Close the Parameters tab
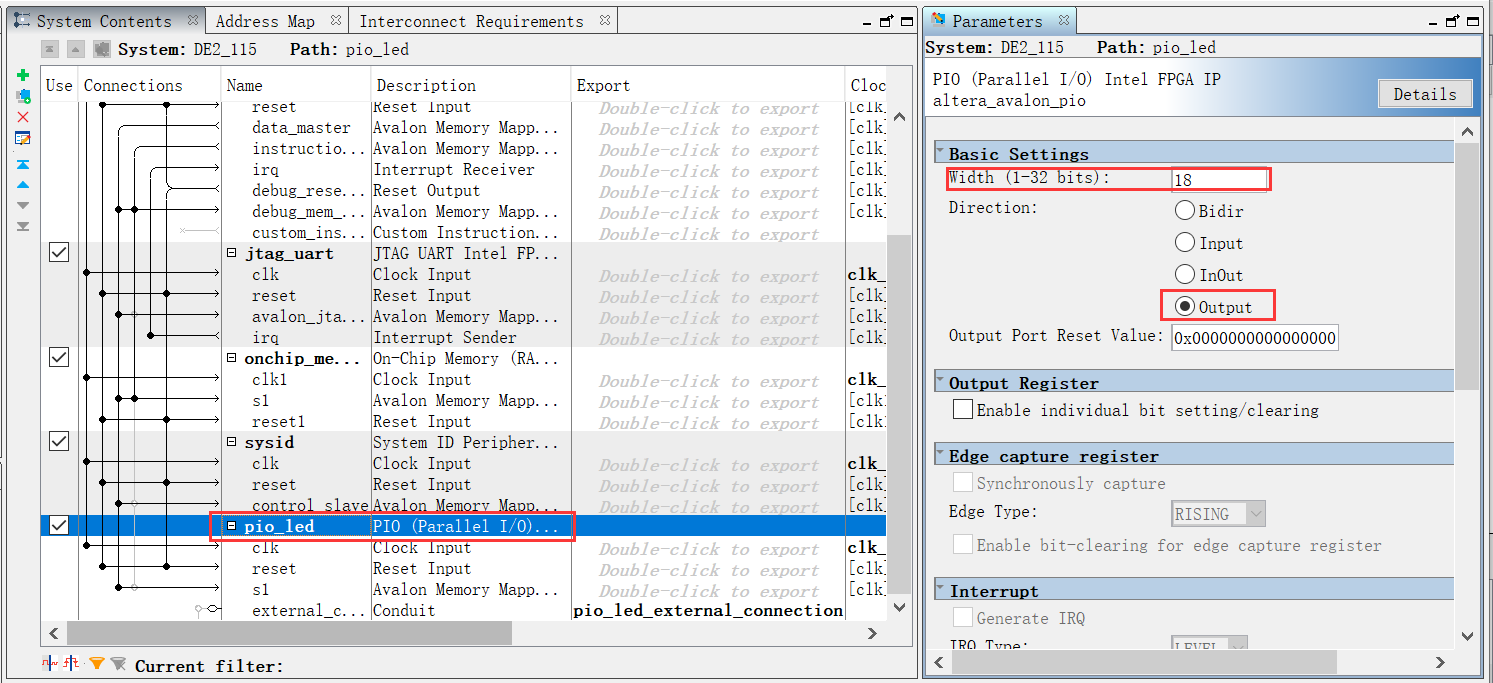 [x=1064, y=20]
